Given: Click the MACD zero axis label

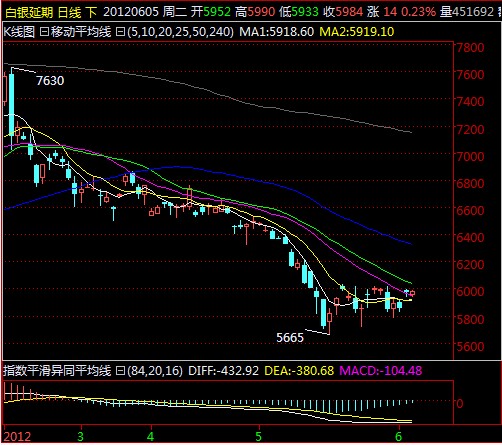Looking at the screenshot, I should pyautogui.click(x=460, y=404).
